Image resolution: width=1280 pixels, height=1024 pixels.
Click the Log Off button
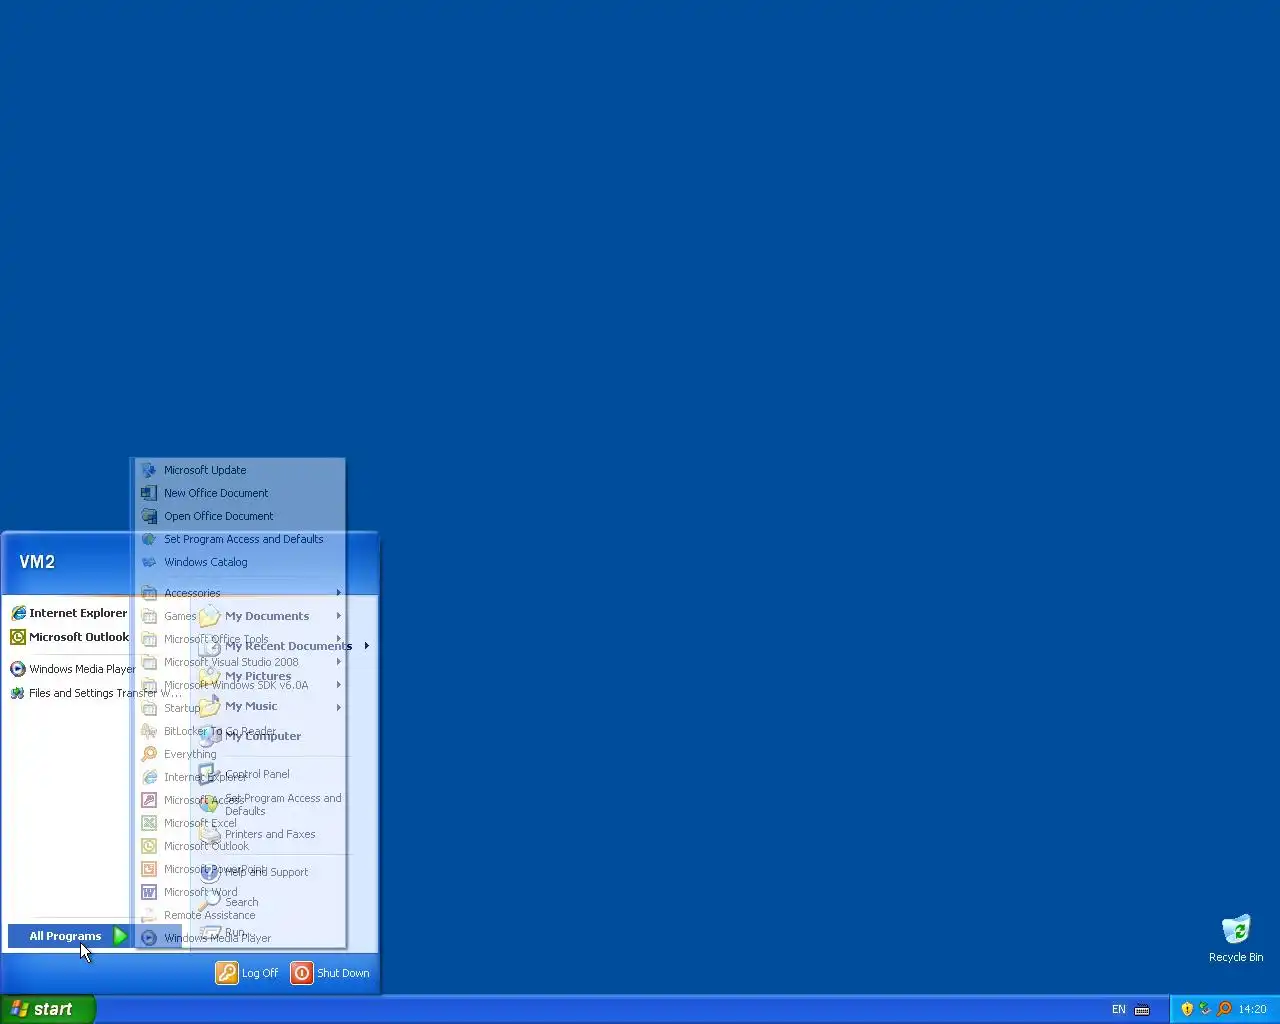click(247, 973)
